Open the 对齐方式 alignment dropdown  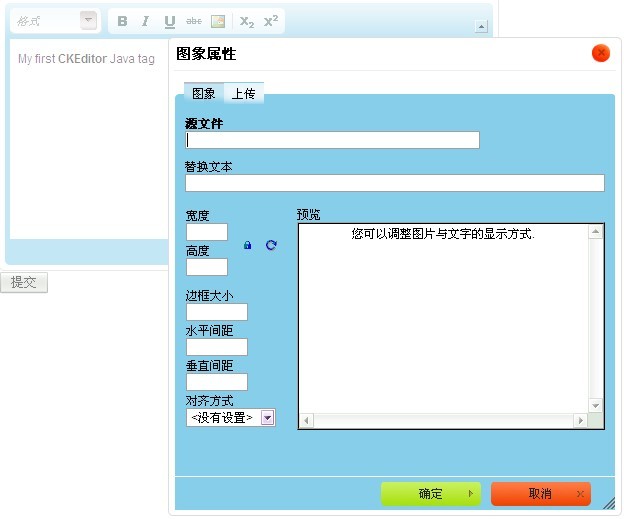point(230,418)
